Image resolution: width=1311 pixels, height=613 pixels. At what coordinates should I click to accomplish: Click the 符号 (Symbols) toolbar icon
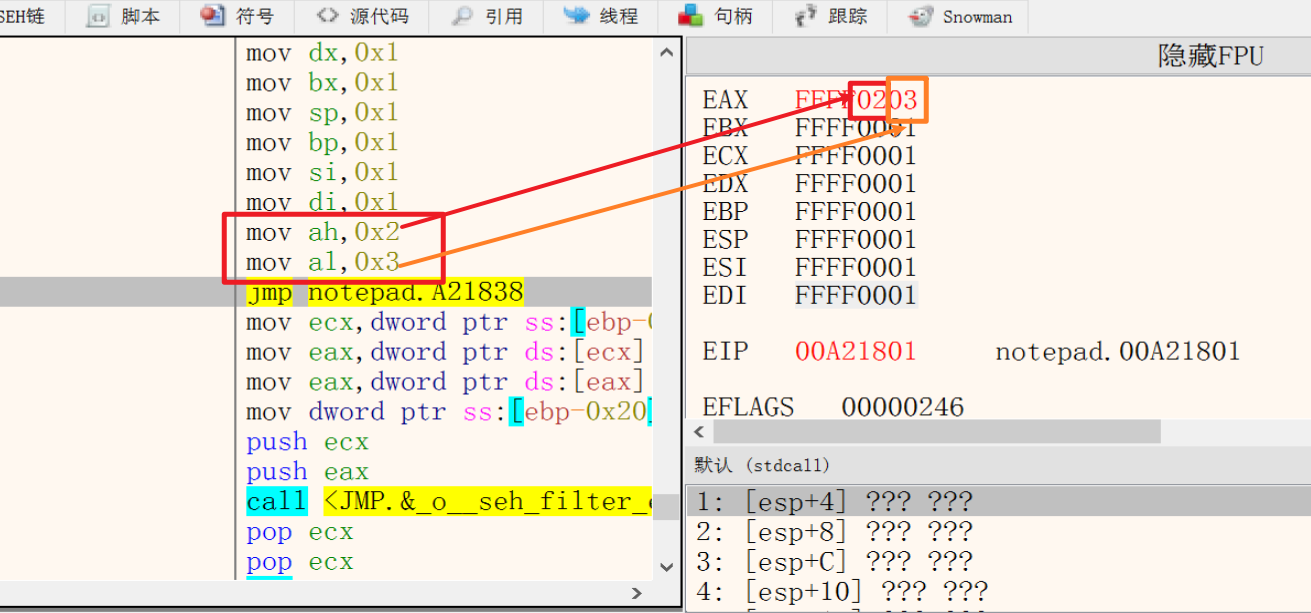click(x=236, y=16)
